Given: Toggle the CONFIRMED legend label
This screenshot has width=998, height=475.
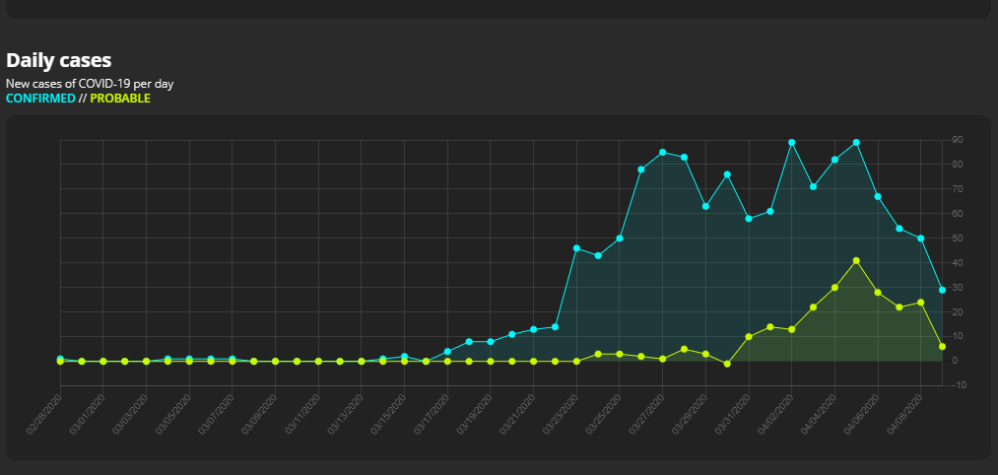Looking at the screenshot, I should pos(40,98).
